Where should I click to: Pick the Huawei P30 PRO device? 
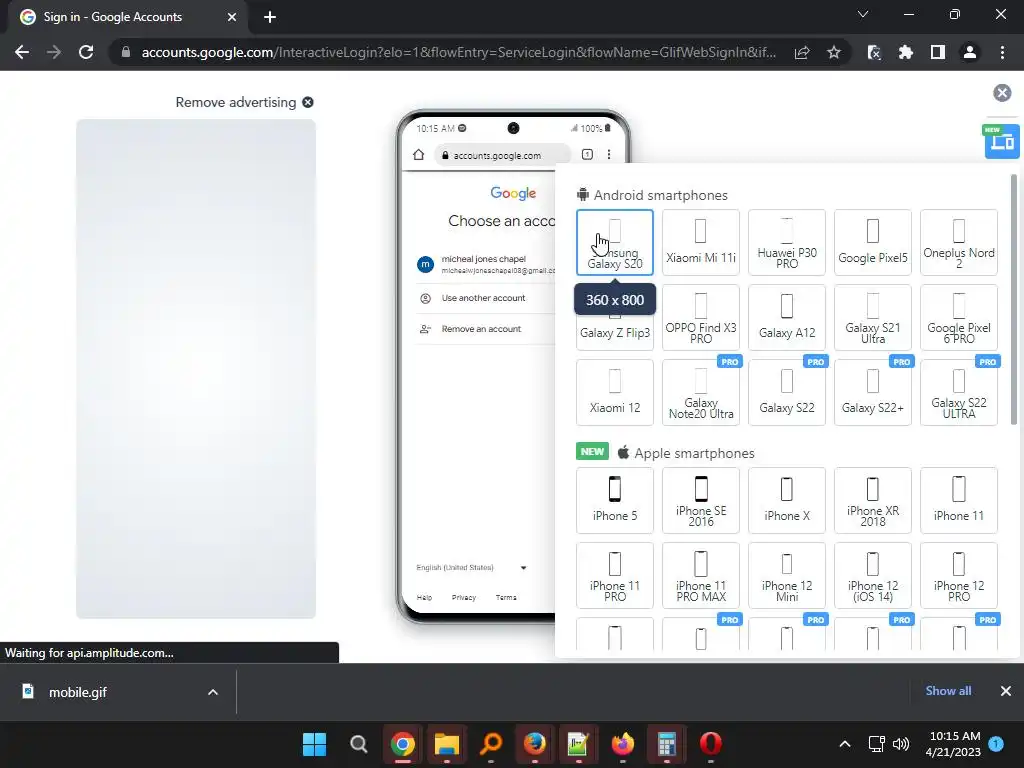[787, 242]
